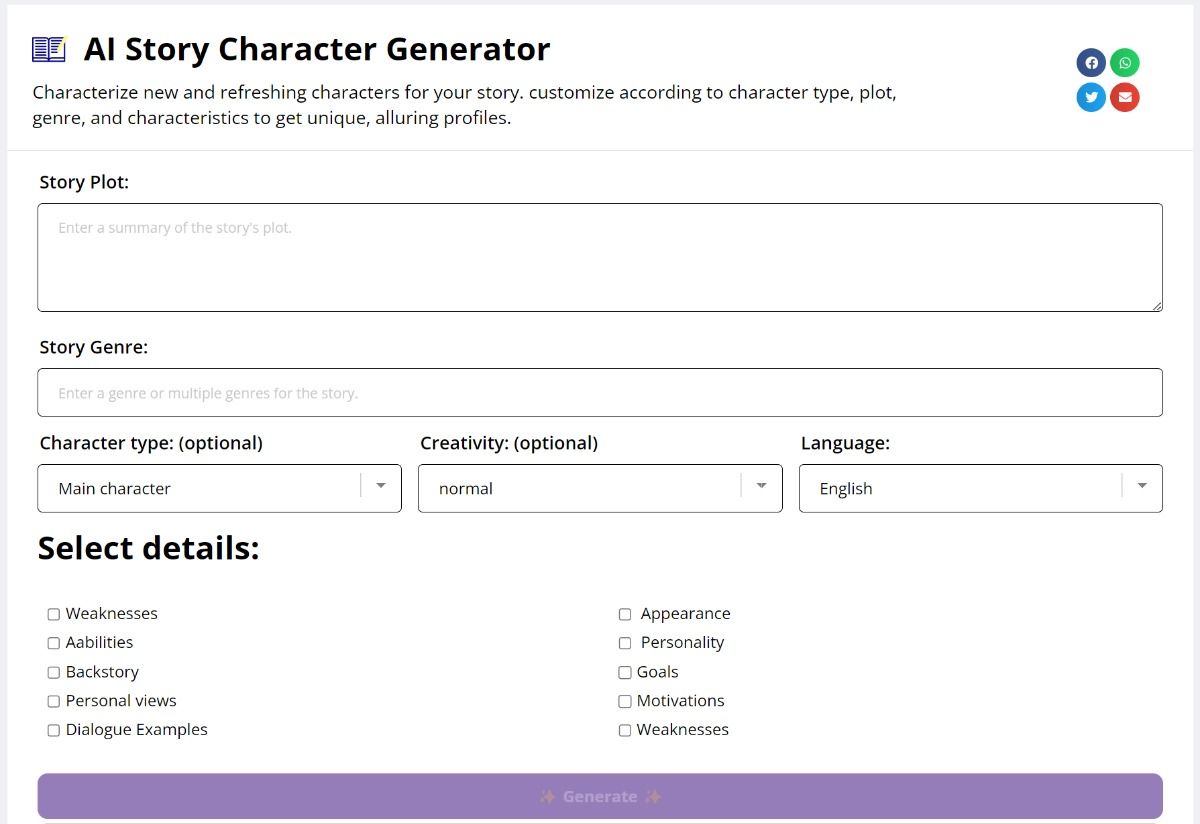Viewport: 1200px width, 824px height.
Task: Click the Story Genre input field
Action: click(600, 392)
